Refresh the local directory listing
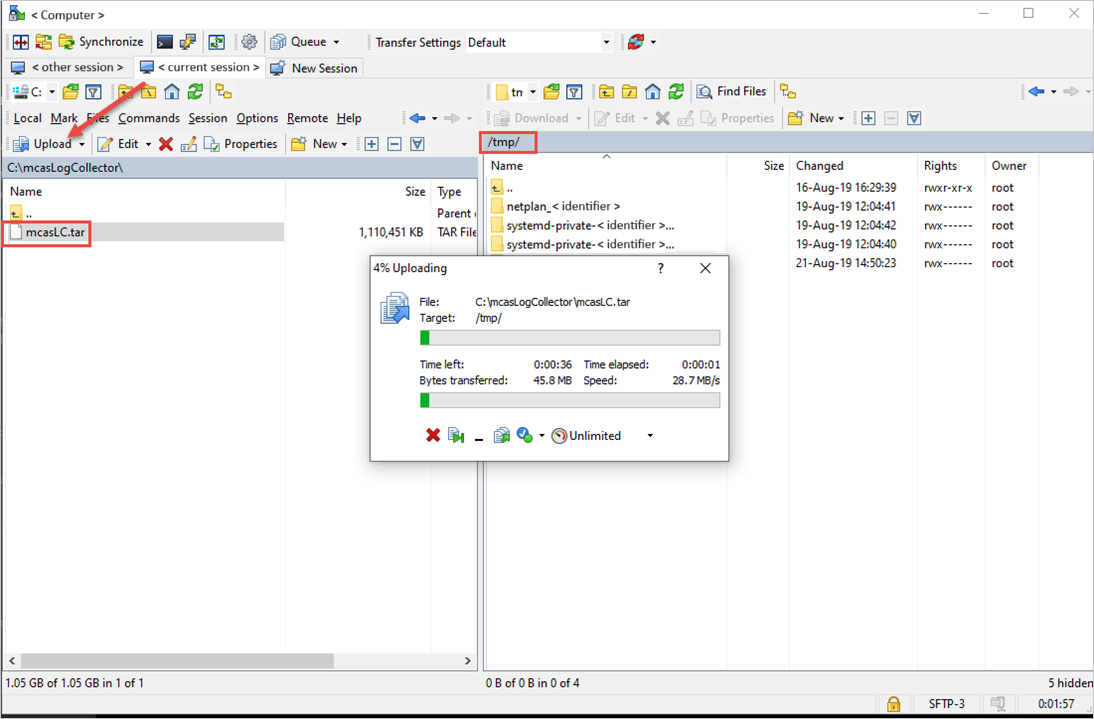This screenshot has width=1094, height=719. 196,91
